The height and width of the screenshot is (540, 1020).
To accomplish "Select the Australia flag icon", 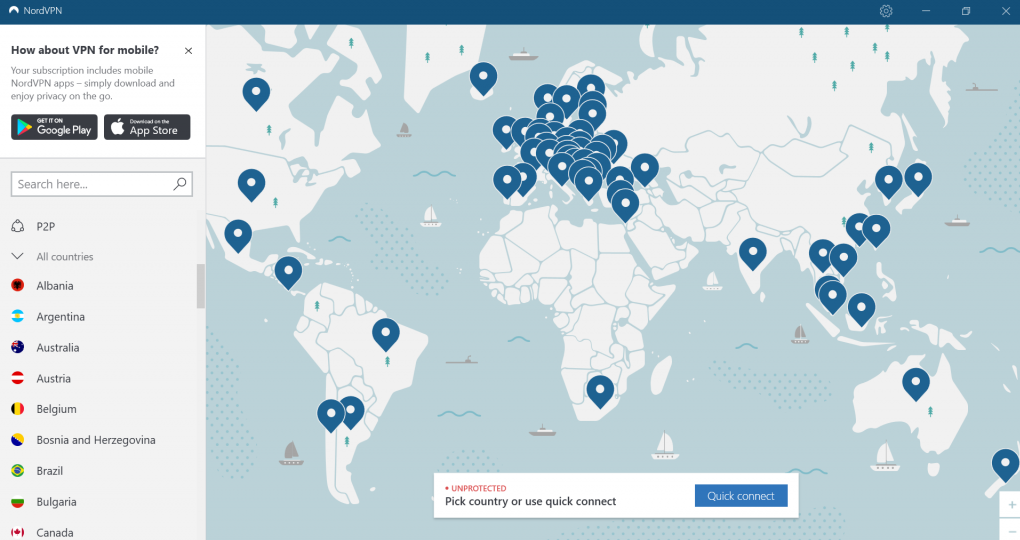I will (18, 347).
